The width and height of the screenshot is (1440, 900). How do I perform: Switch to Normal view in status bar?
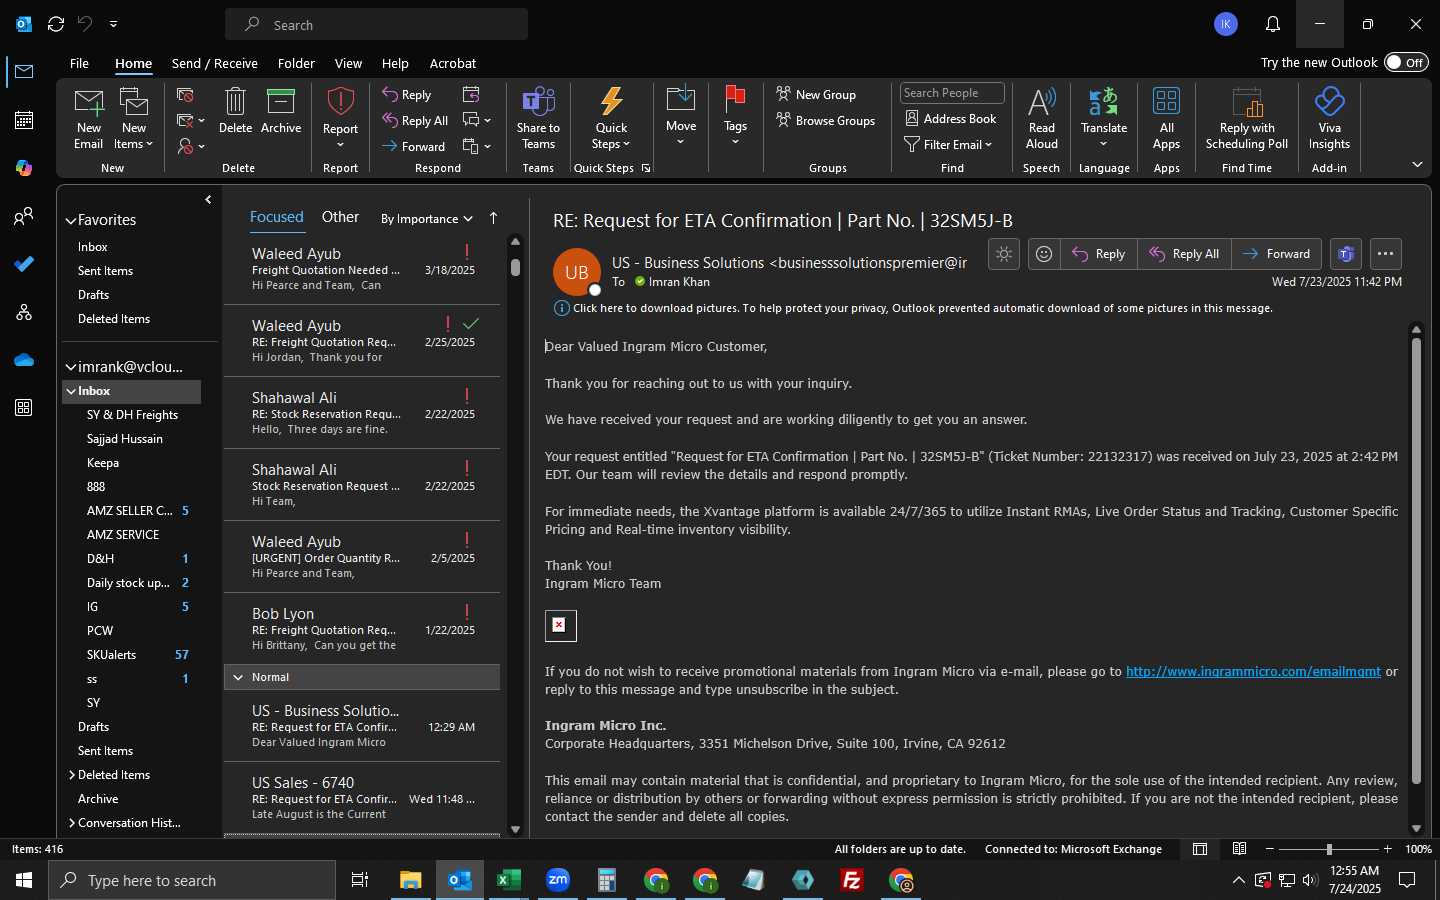1200,849
